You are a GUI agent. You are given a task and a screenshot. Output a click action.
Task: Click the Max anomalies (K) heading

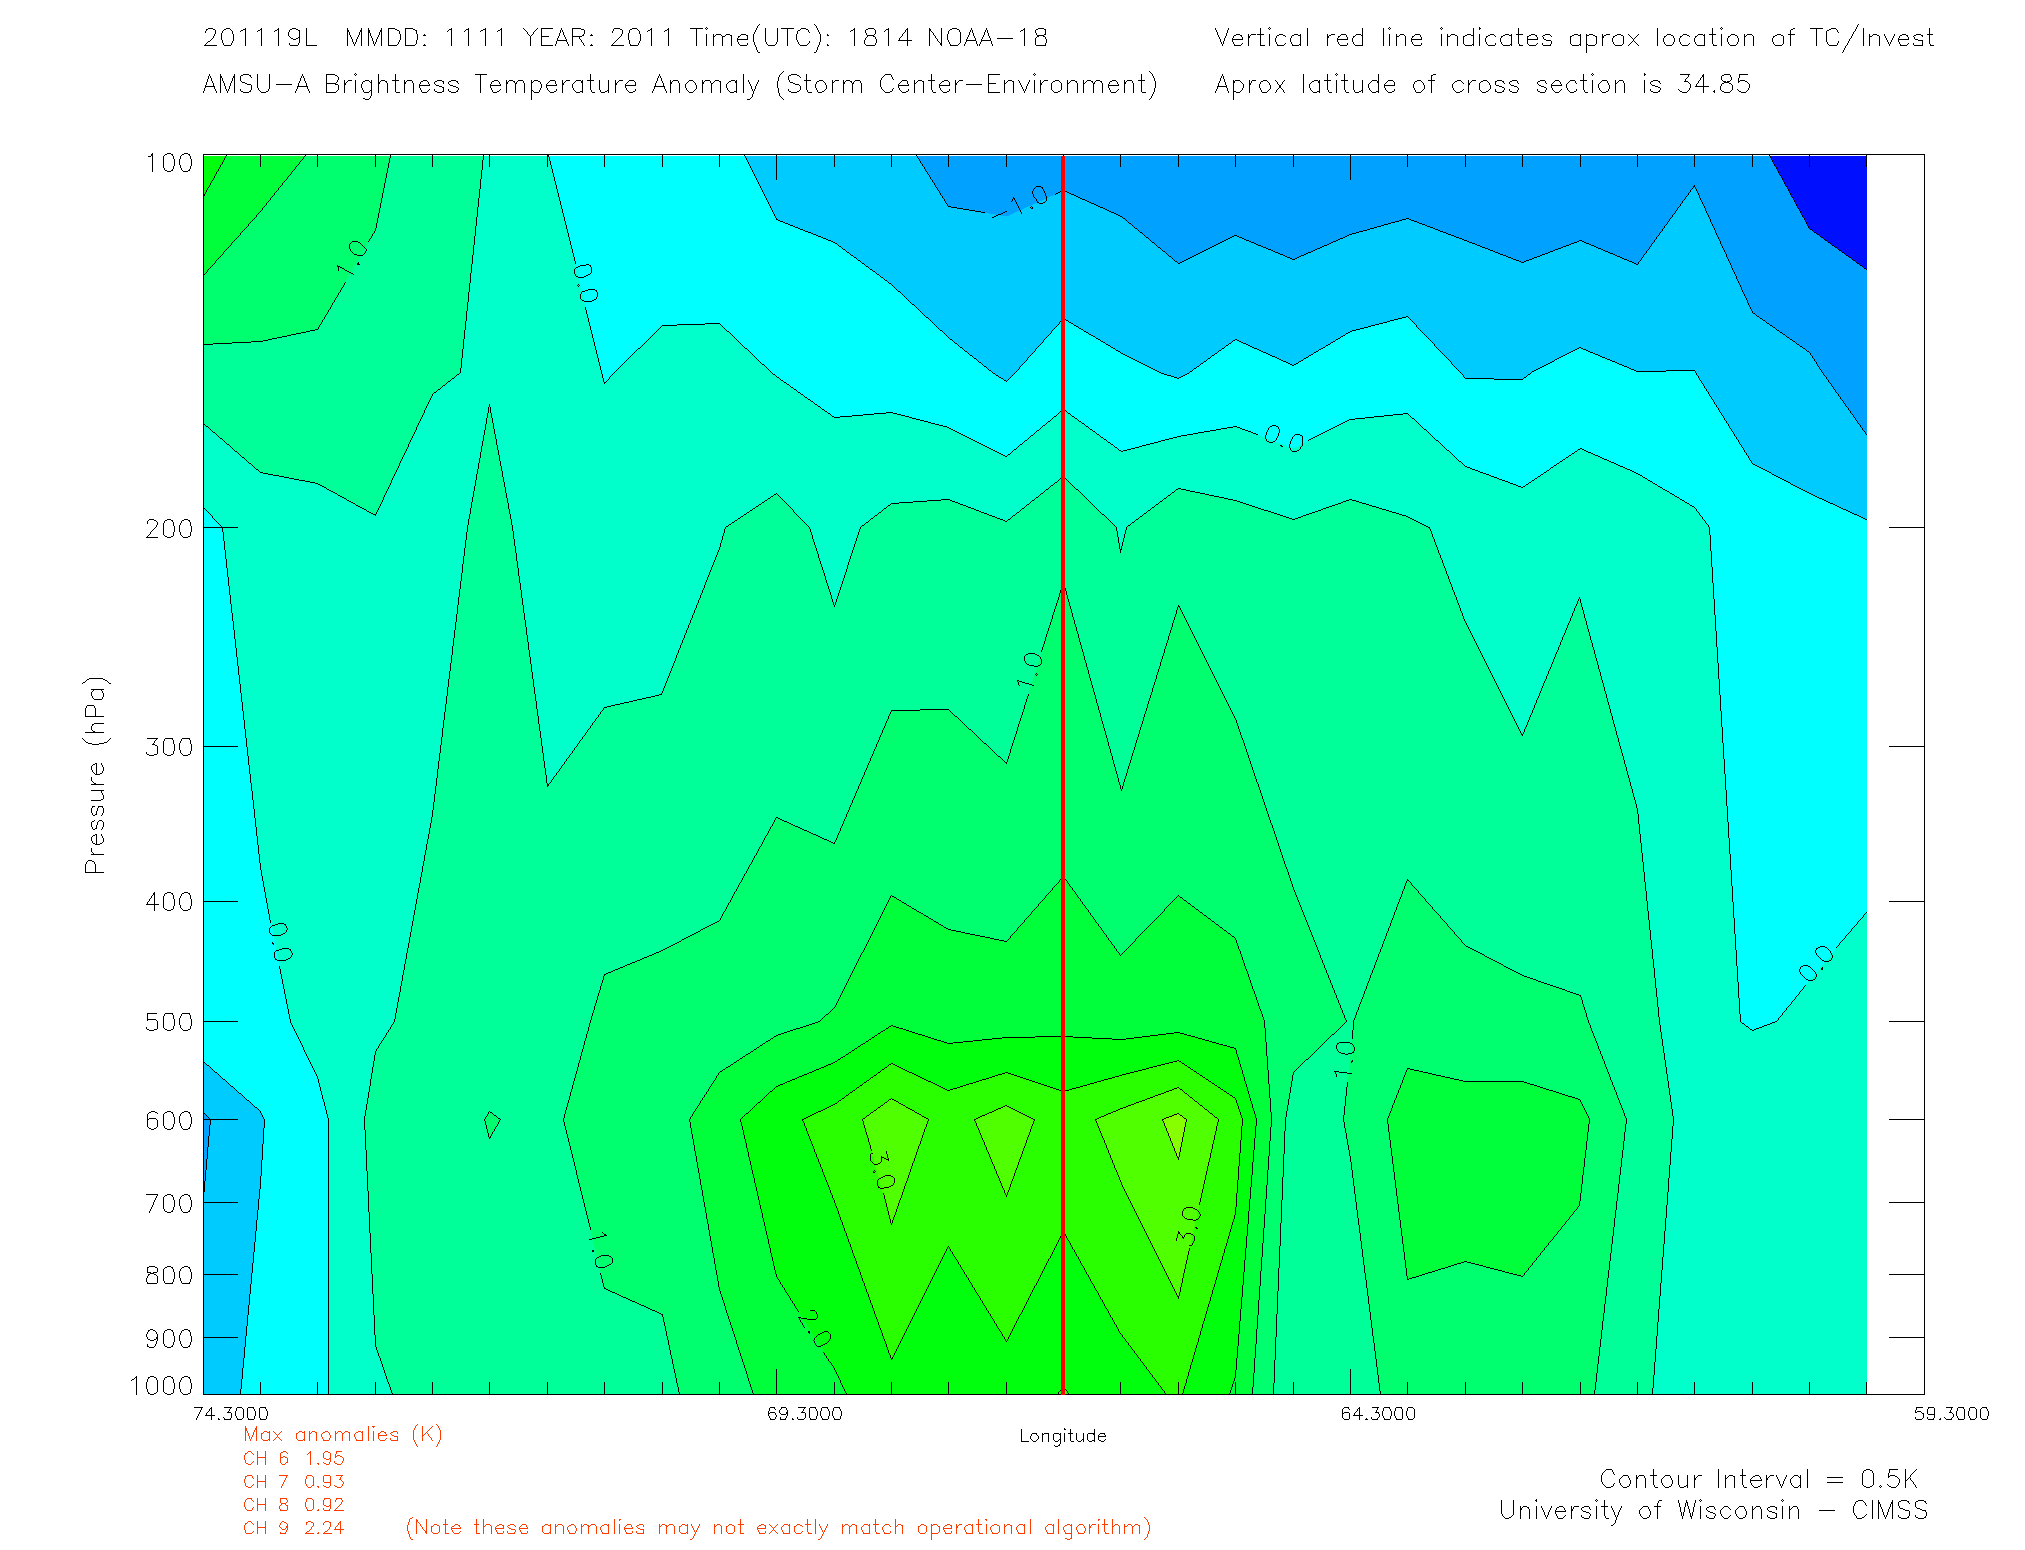[342, 1434]
